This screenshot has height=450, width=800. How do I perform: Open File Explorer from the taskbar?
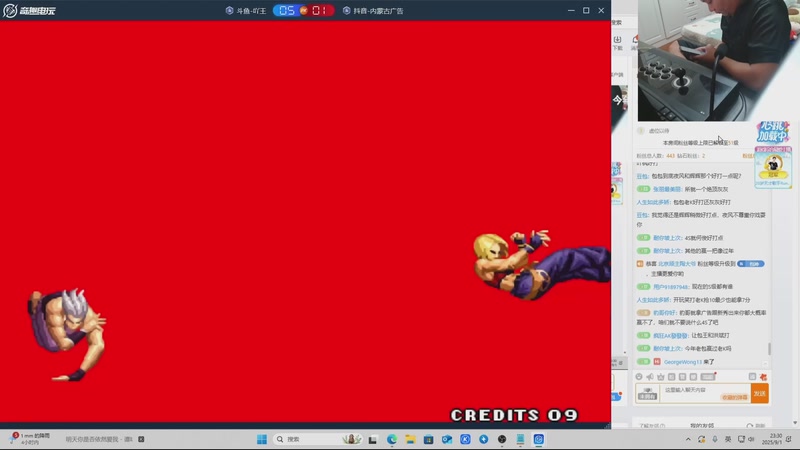click(x=410, y=439)
